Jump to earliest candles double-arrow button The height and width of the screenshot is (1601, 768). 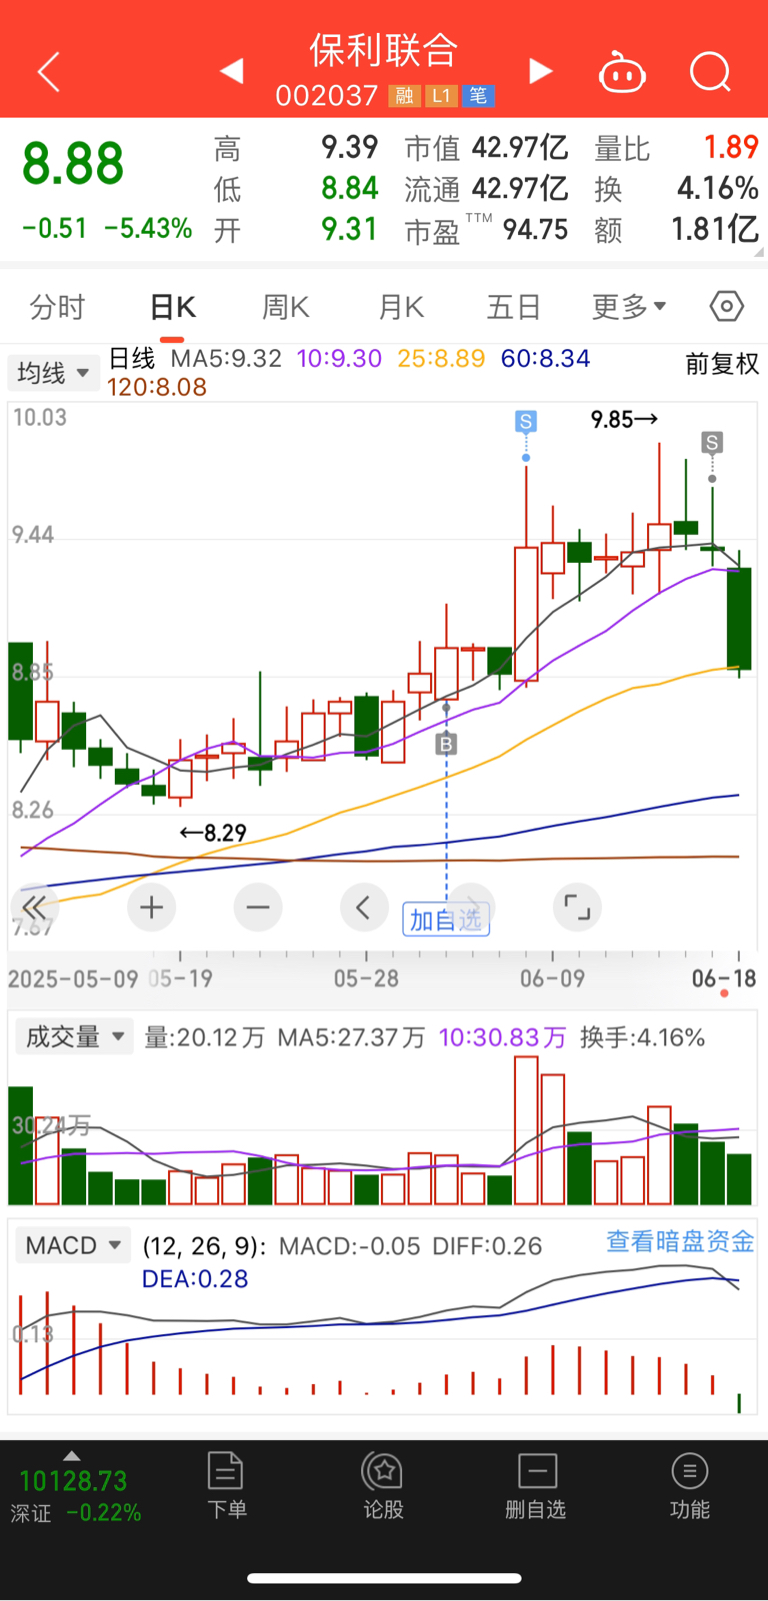click(34, 907)
